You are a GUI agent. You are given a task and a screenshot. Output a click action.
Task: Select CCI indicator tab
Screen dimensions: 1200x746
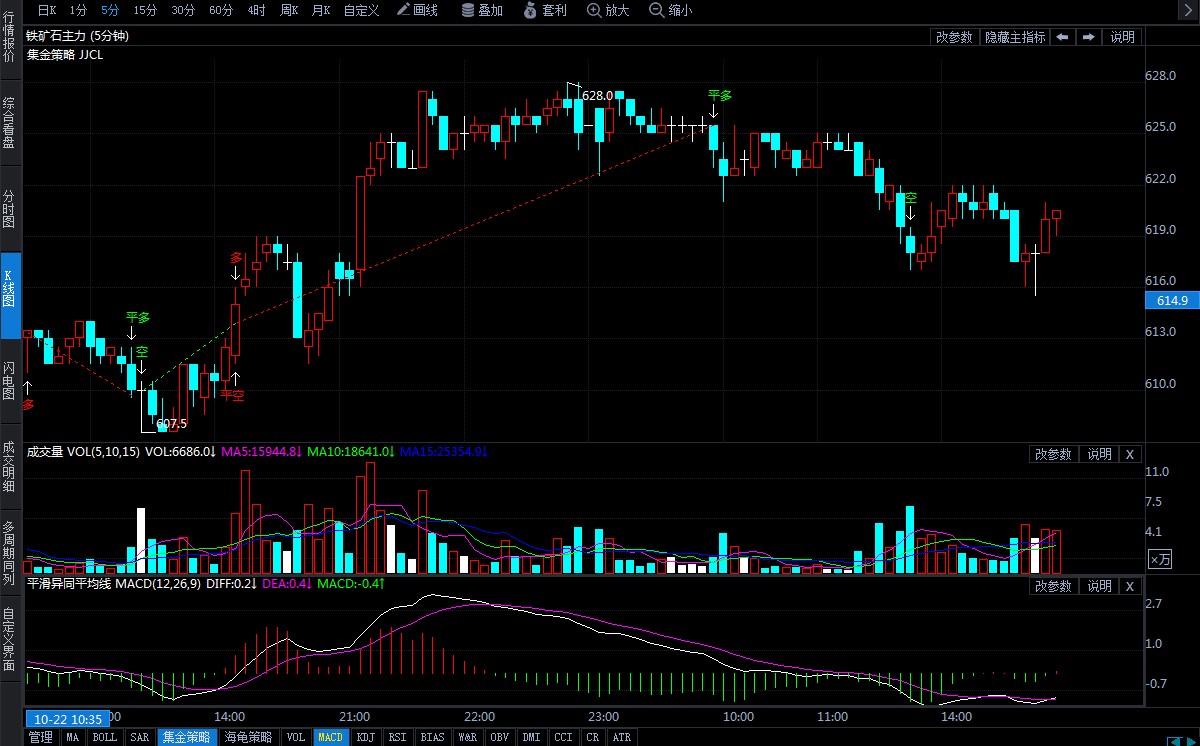(563, 737)
